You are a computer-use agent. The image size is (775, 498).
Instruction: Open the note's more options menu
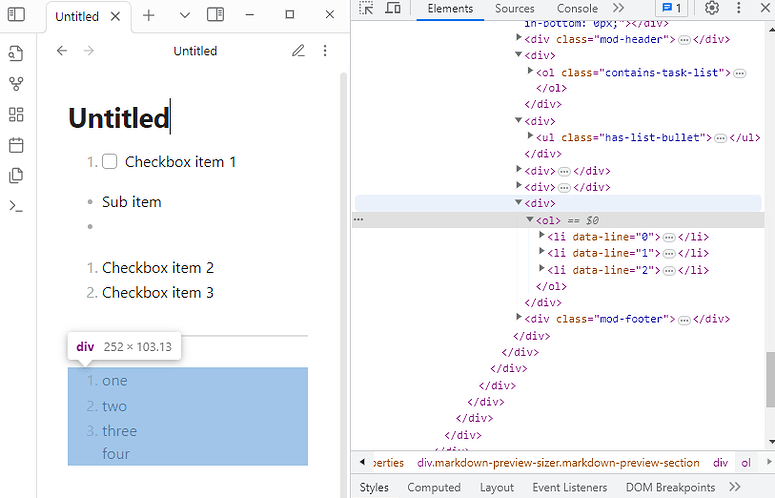[325, 50]
